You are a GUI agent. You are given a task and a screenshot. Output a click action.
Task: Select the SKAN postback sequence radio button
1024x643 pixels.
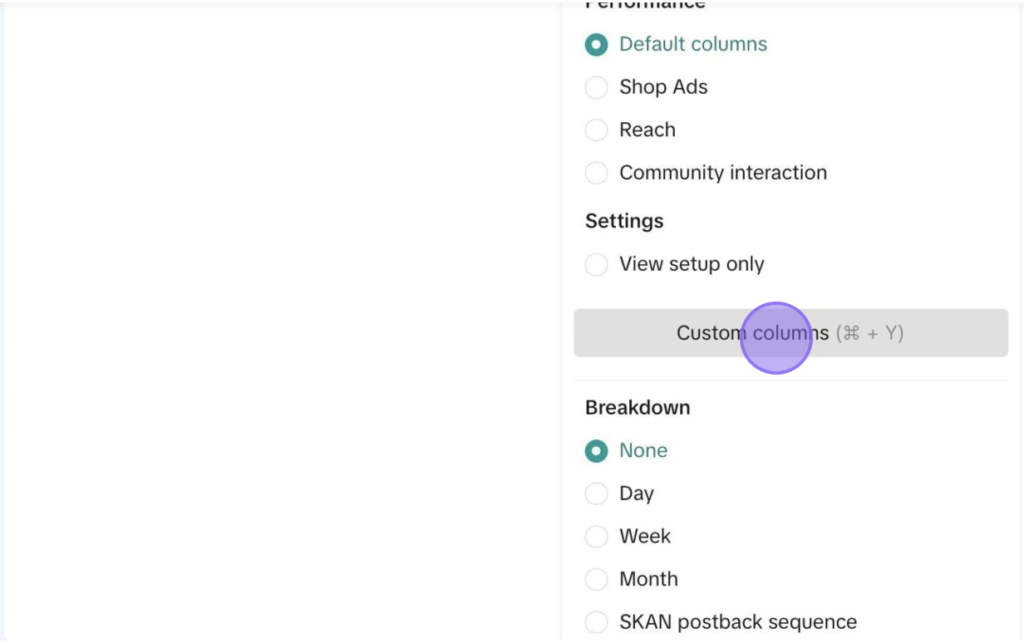click(x=596, y=622)
